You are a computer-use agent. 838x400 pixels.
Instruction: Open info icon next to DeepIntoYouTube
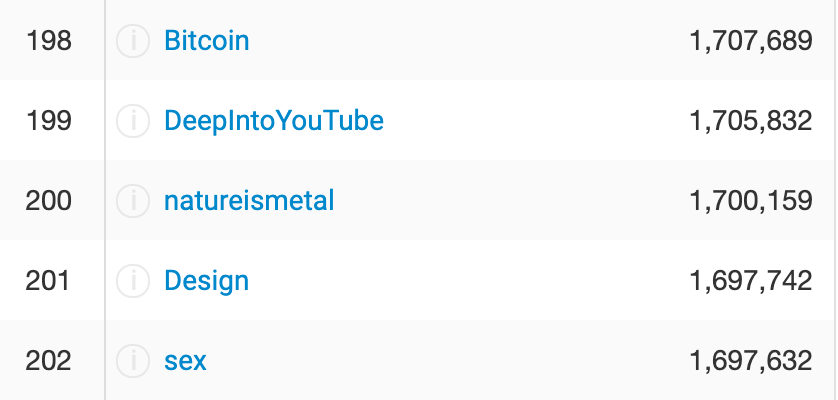133,121
